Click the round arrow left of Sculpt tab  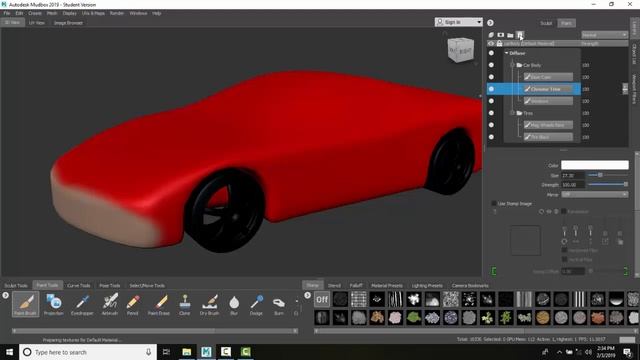tap(490, 23)
